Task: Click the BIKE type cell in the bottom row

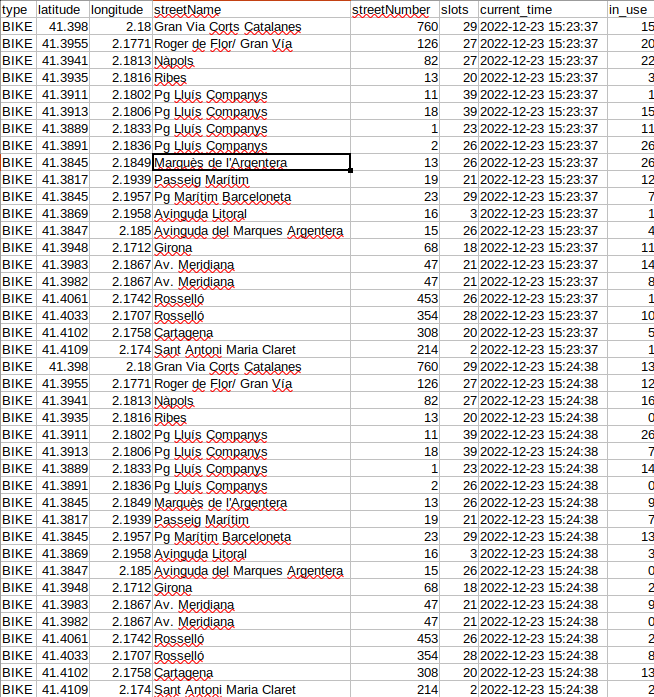Action: pyautogui.click(x=17, y=690)
